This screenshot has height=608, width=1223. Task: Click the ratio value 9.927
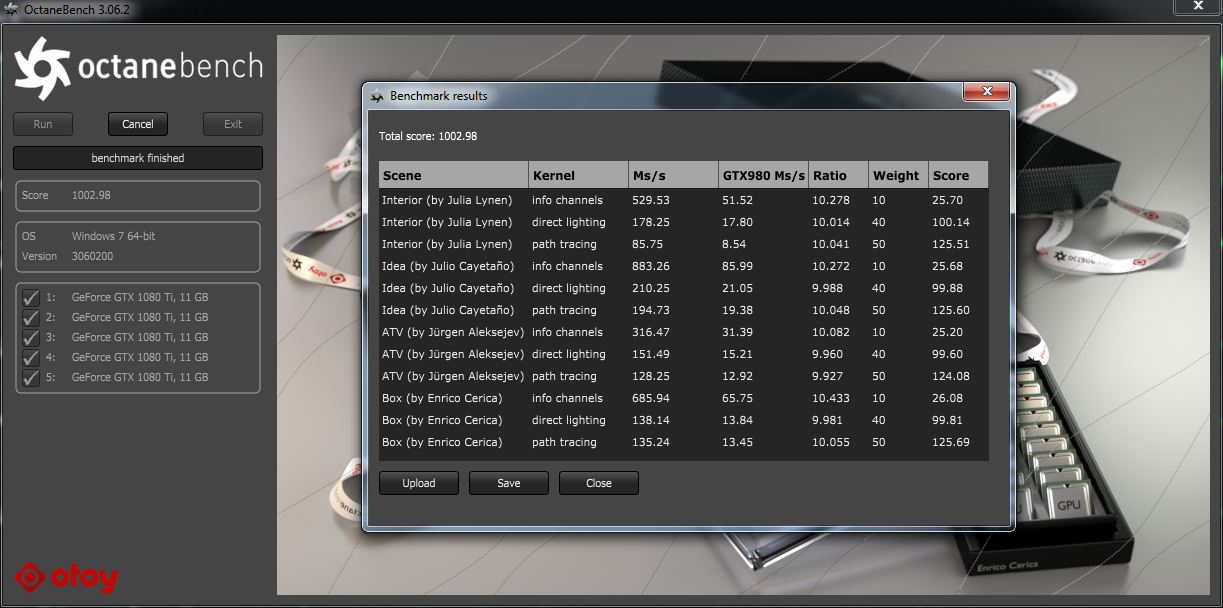click(x=827, y=376)
